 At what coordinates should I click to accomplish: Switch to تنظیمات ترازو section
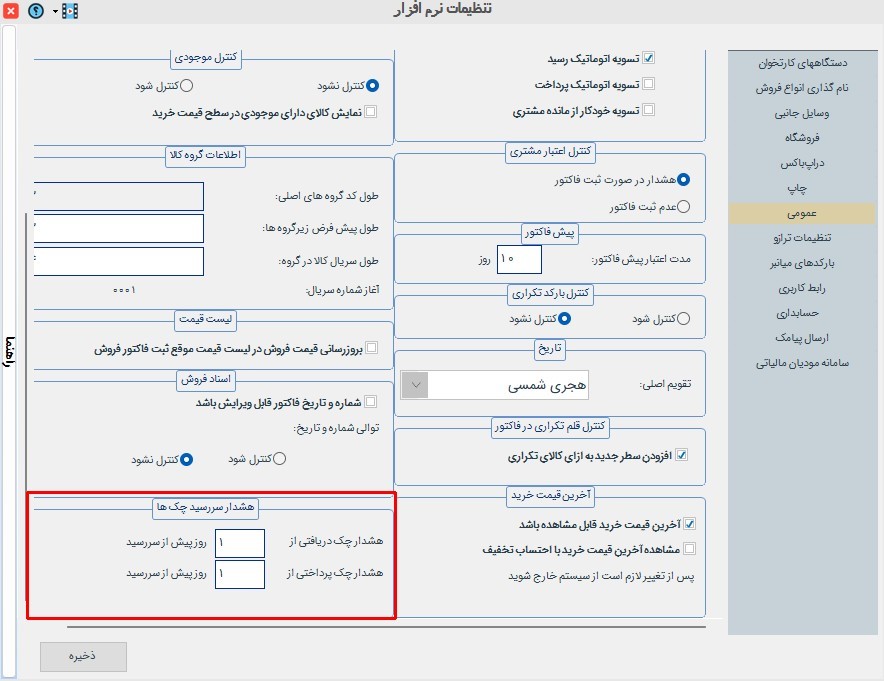point(801,238)
